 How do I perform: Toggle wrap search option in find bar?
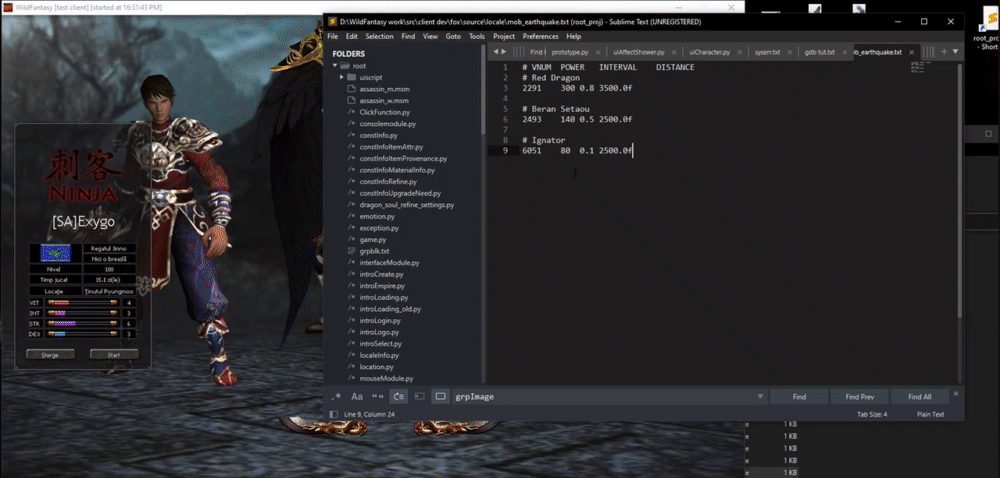point(399,396)
